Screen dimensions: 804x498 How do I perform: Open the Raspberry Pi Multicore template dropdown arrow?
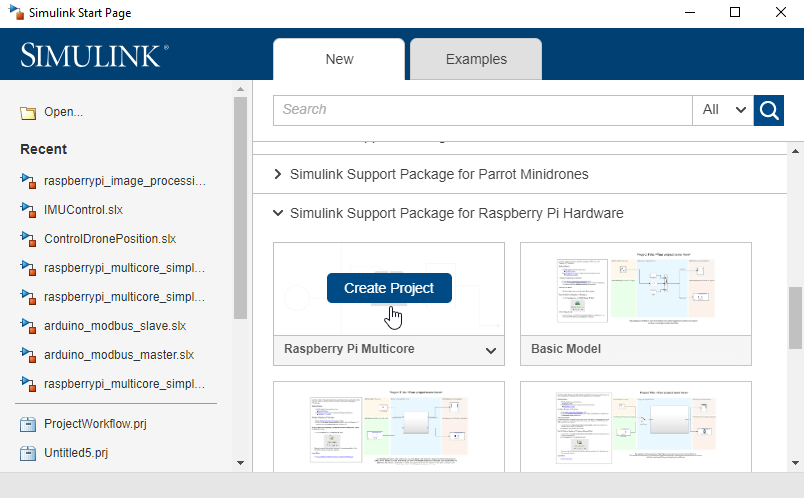(491, 350)
